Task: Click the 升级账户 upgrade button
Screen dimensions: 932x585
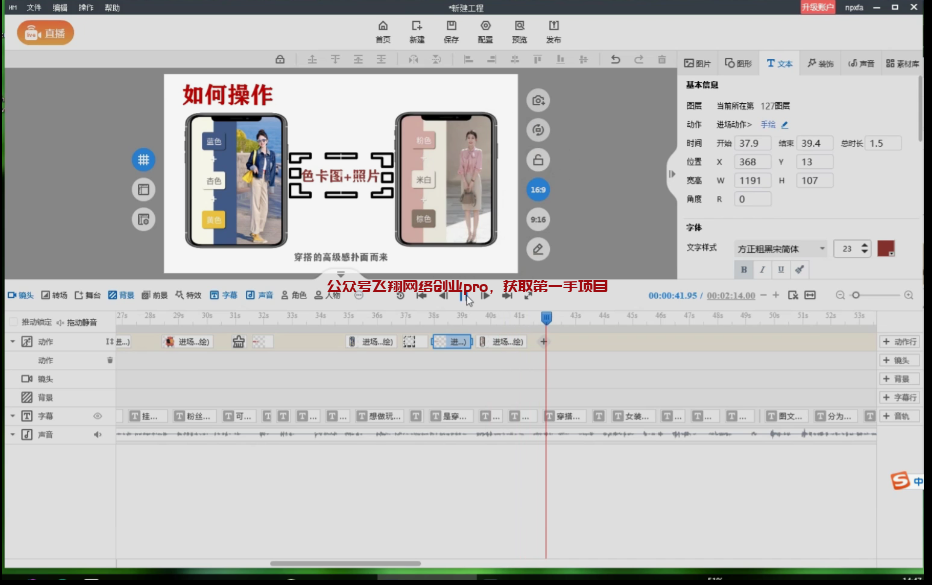Action: pyautogui.click(x=817, y=7)
